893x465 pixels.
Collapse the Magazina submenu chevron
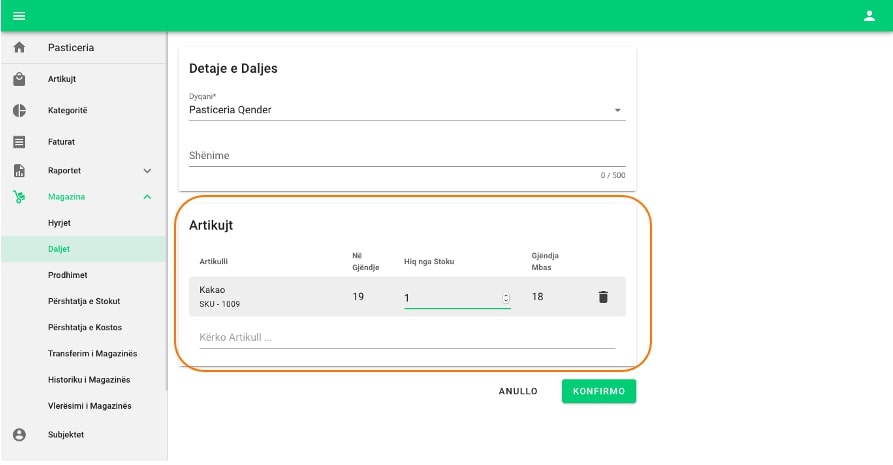point(147,197)
